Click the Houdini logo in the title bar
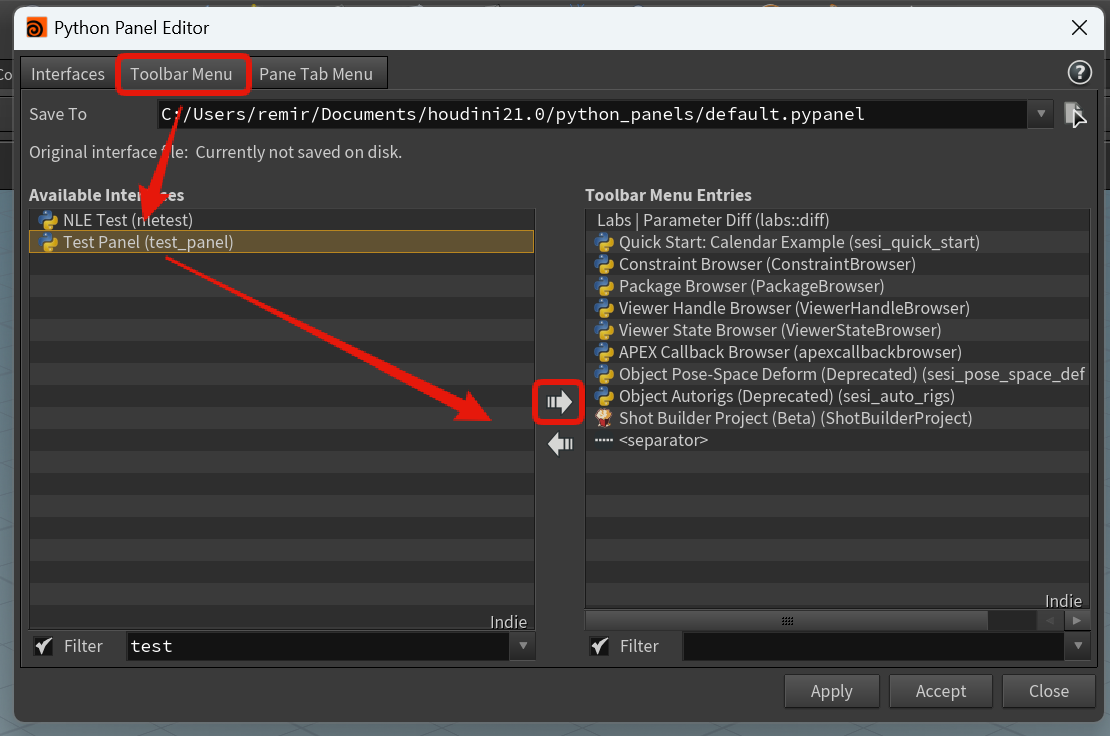The height and width of the screenshot is (736, 1110). (x=36, y=28)
